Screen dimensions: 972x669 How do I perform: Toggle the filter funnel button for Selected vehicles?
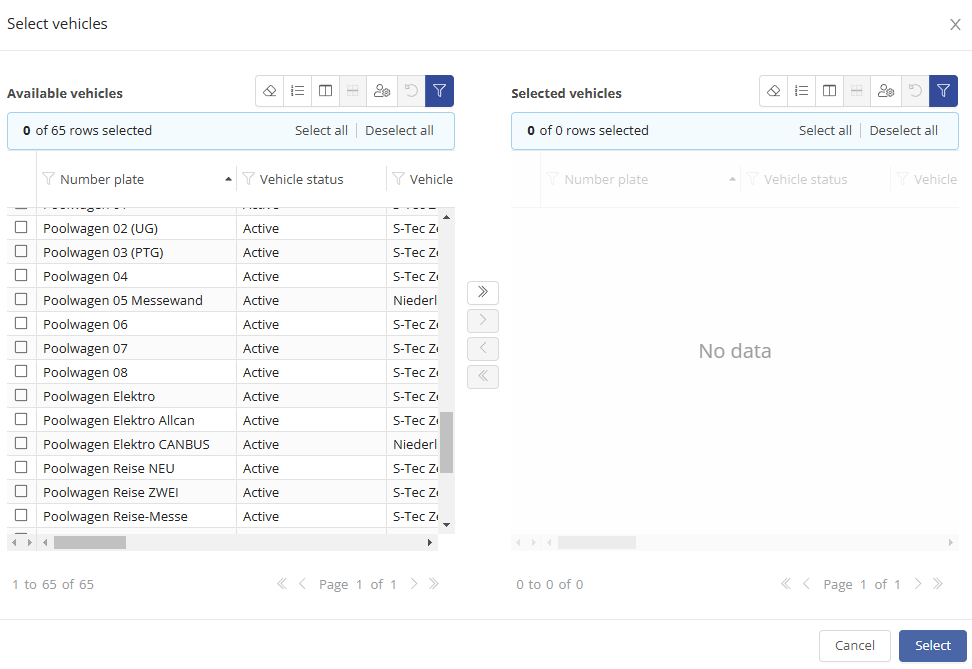click(943, 91)
